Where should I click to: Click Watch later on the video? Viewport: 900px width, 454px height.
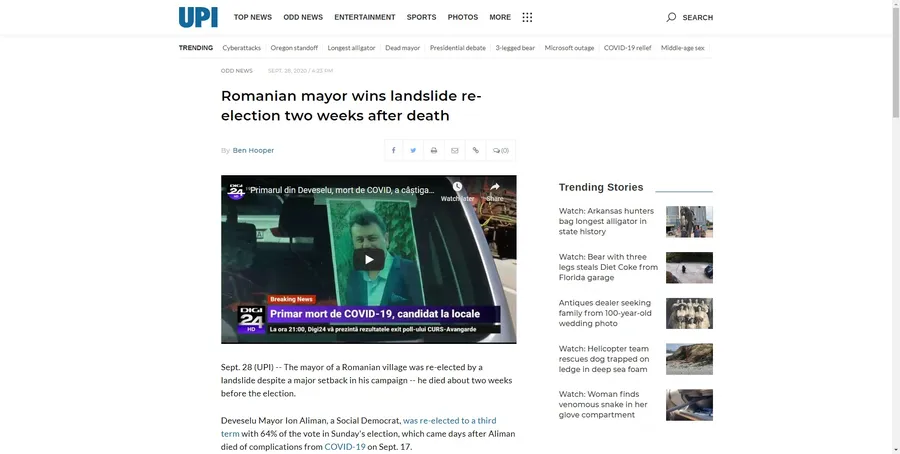[x=457, y=190]
